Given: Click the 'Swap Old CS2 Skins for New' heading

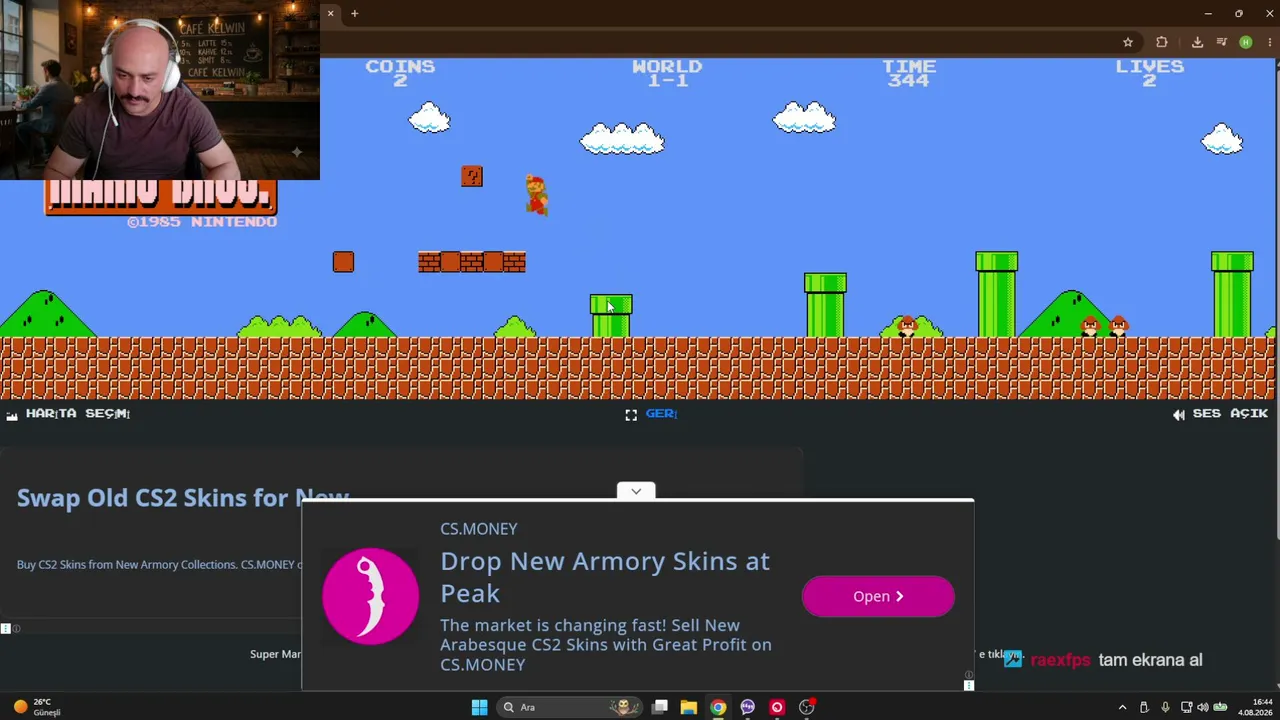Looking at the screenshot, I should 183,498.
